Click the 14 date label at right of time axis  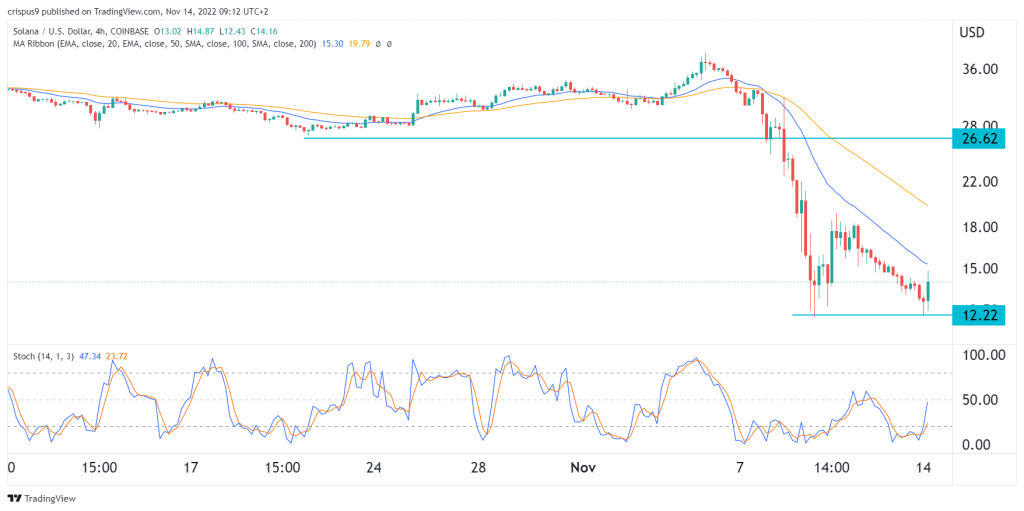(x=925, y=468)
